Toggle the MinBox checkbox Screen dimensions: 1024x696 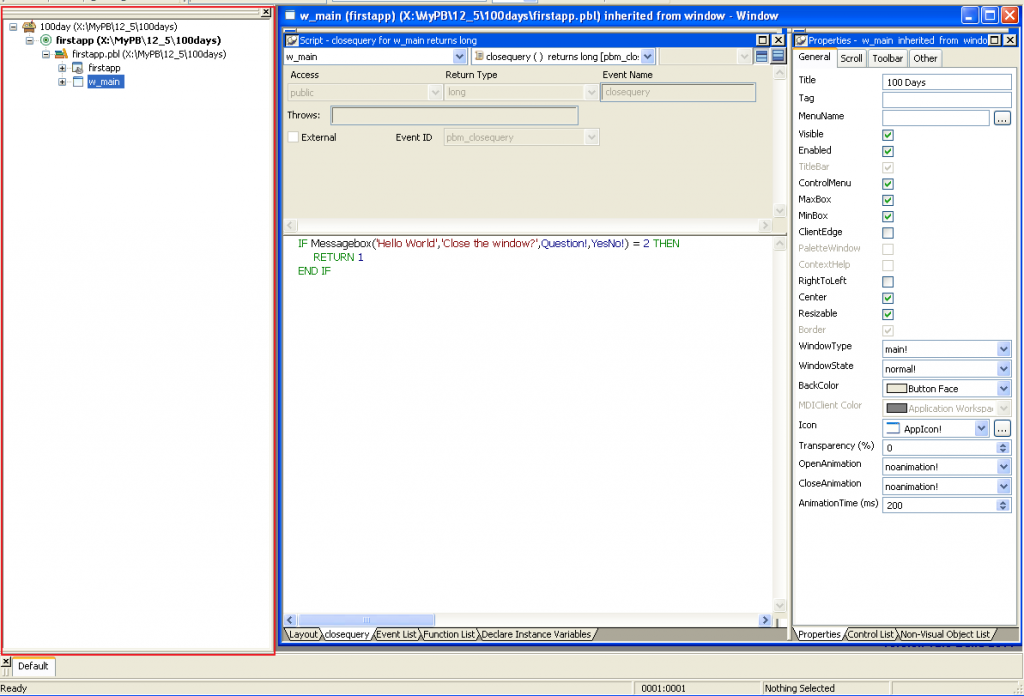(888, 217)
